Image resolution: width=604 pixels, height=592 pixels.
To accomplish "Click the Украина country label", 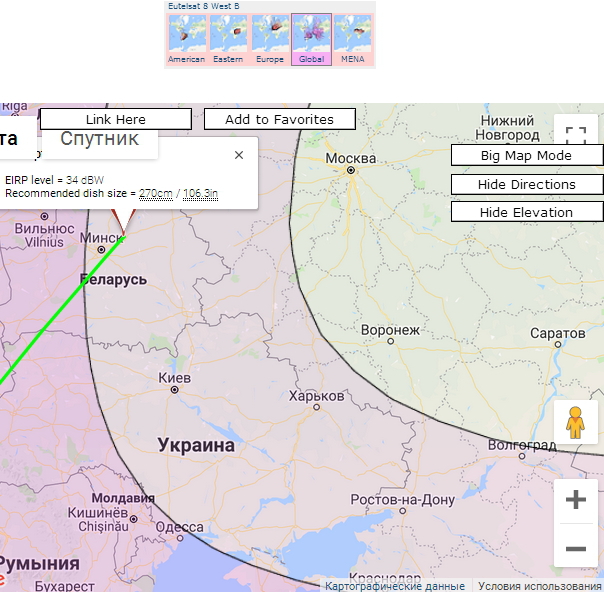I will 196,445.
